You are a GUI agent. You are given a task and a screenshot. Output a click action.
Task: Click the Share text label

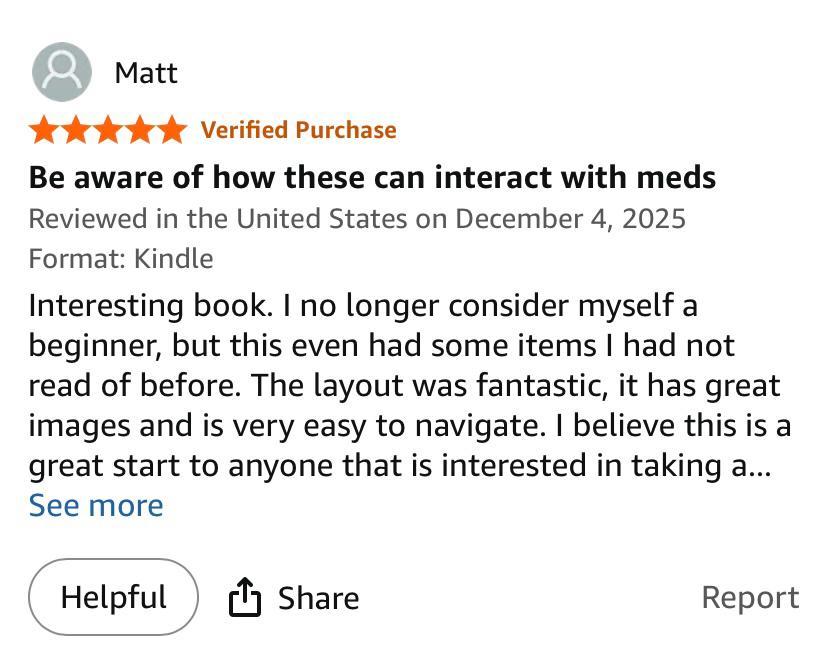click(318, 598)
